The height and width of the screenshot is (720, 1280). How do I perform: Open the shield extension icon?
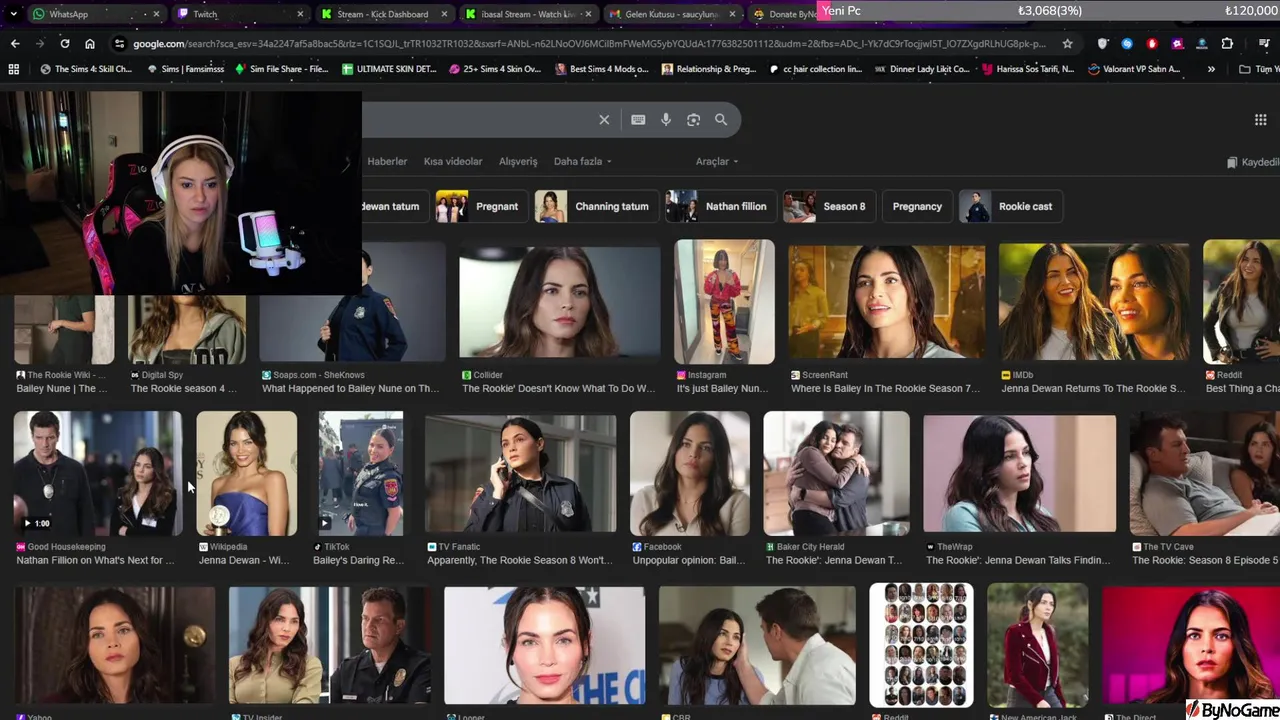[1103, 44]
